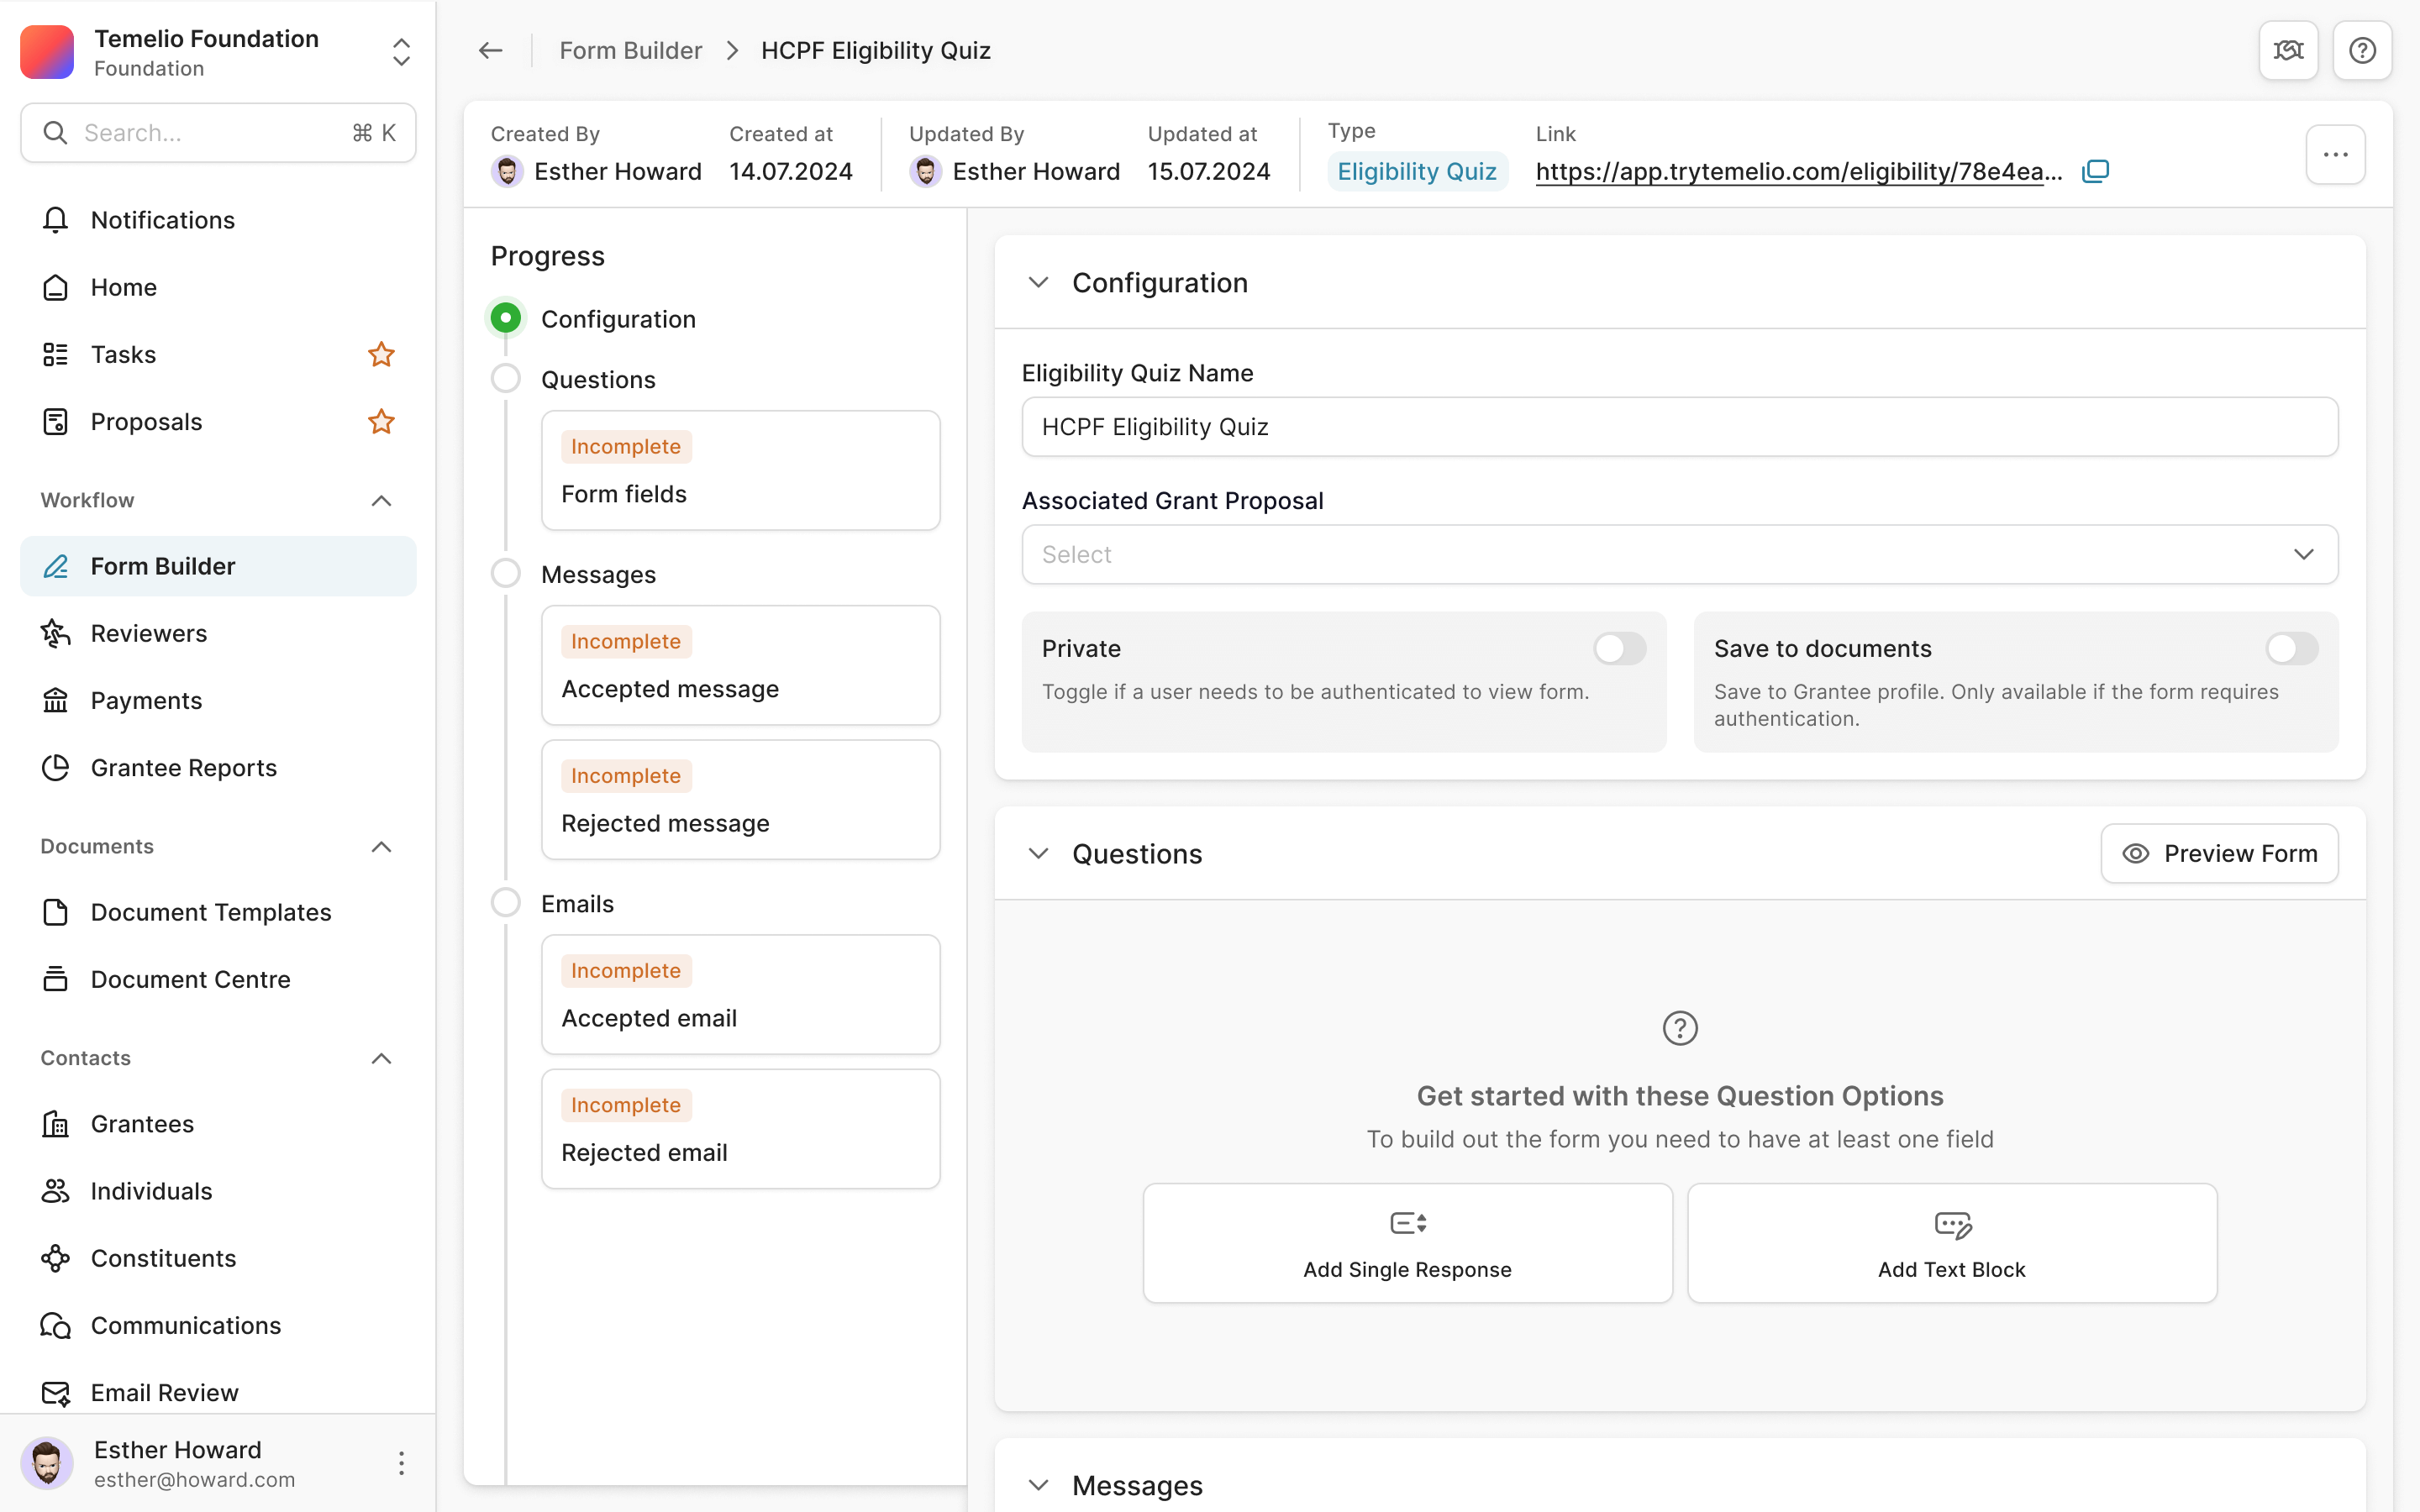Screen dimensions: 2420x1512
Task: Open the help question mark icon
Action: click(x=2362, y=50)
